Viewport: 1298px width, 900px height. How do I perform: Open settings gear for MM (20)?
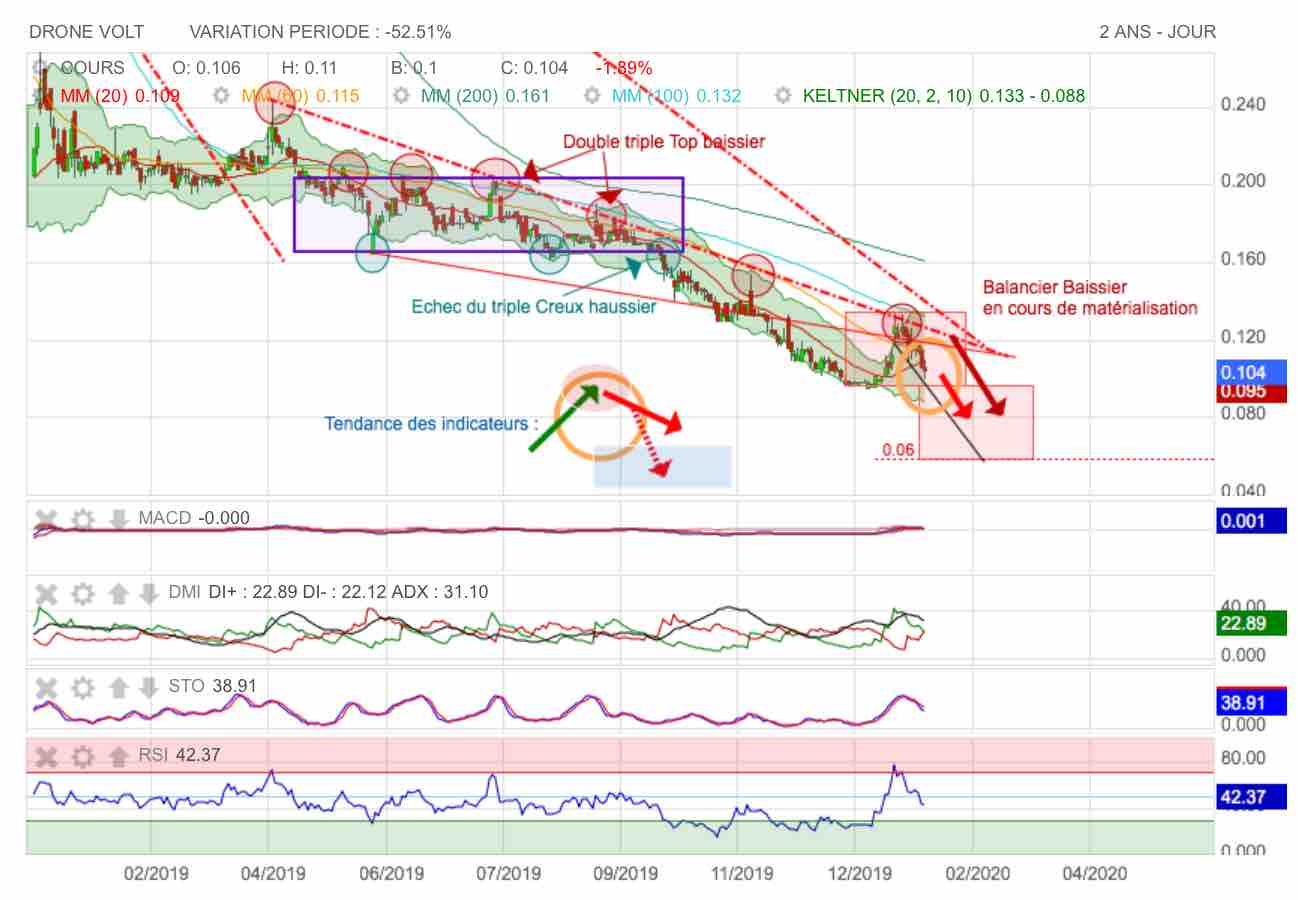click(x=42, y=96)
